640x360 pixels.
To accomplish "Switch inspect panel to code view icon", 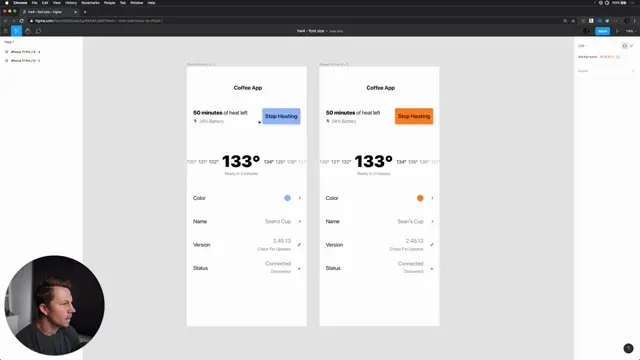I will (x=625, y=46).
